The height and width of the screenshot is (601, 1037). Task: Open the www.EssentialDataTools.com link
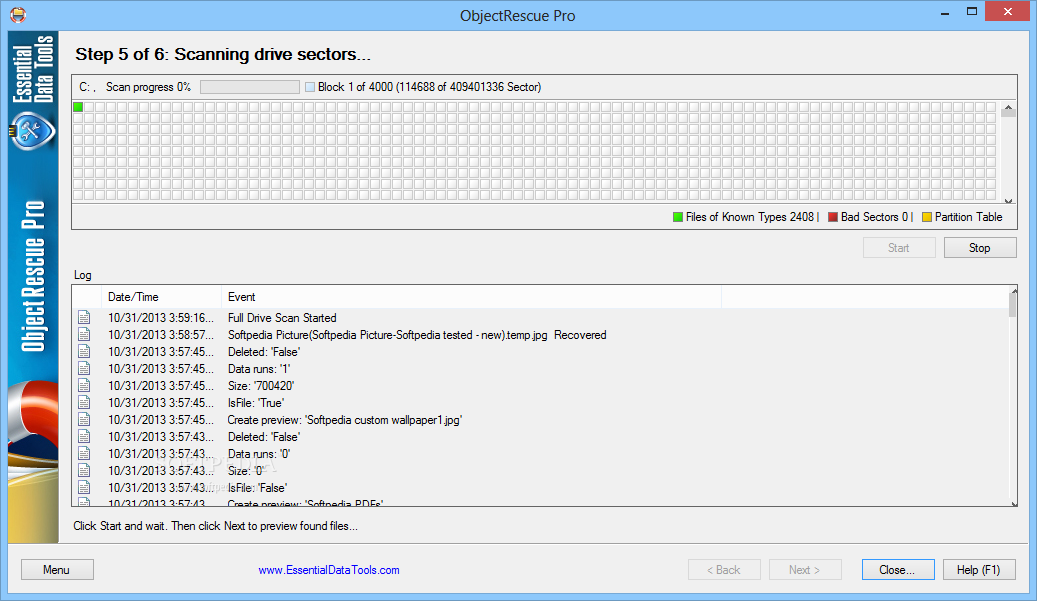pyautogui.click(x=329, y=570)
